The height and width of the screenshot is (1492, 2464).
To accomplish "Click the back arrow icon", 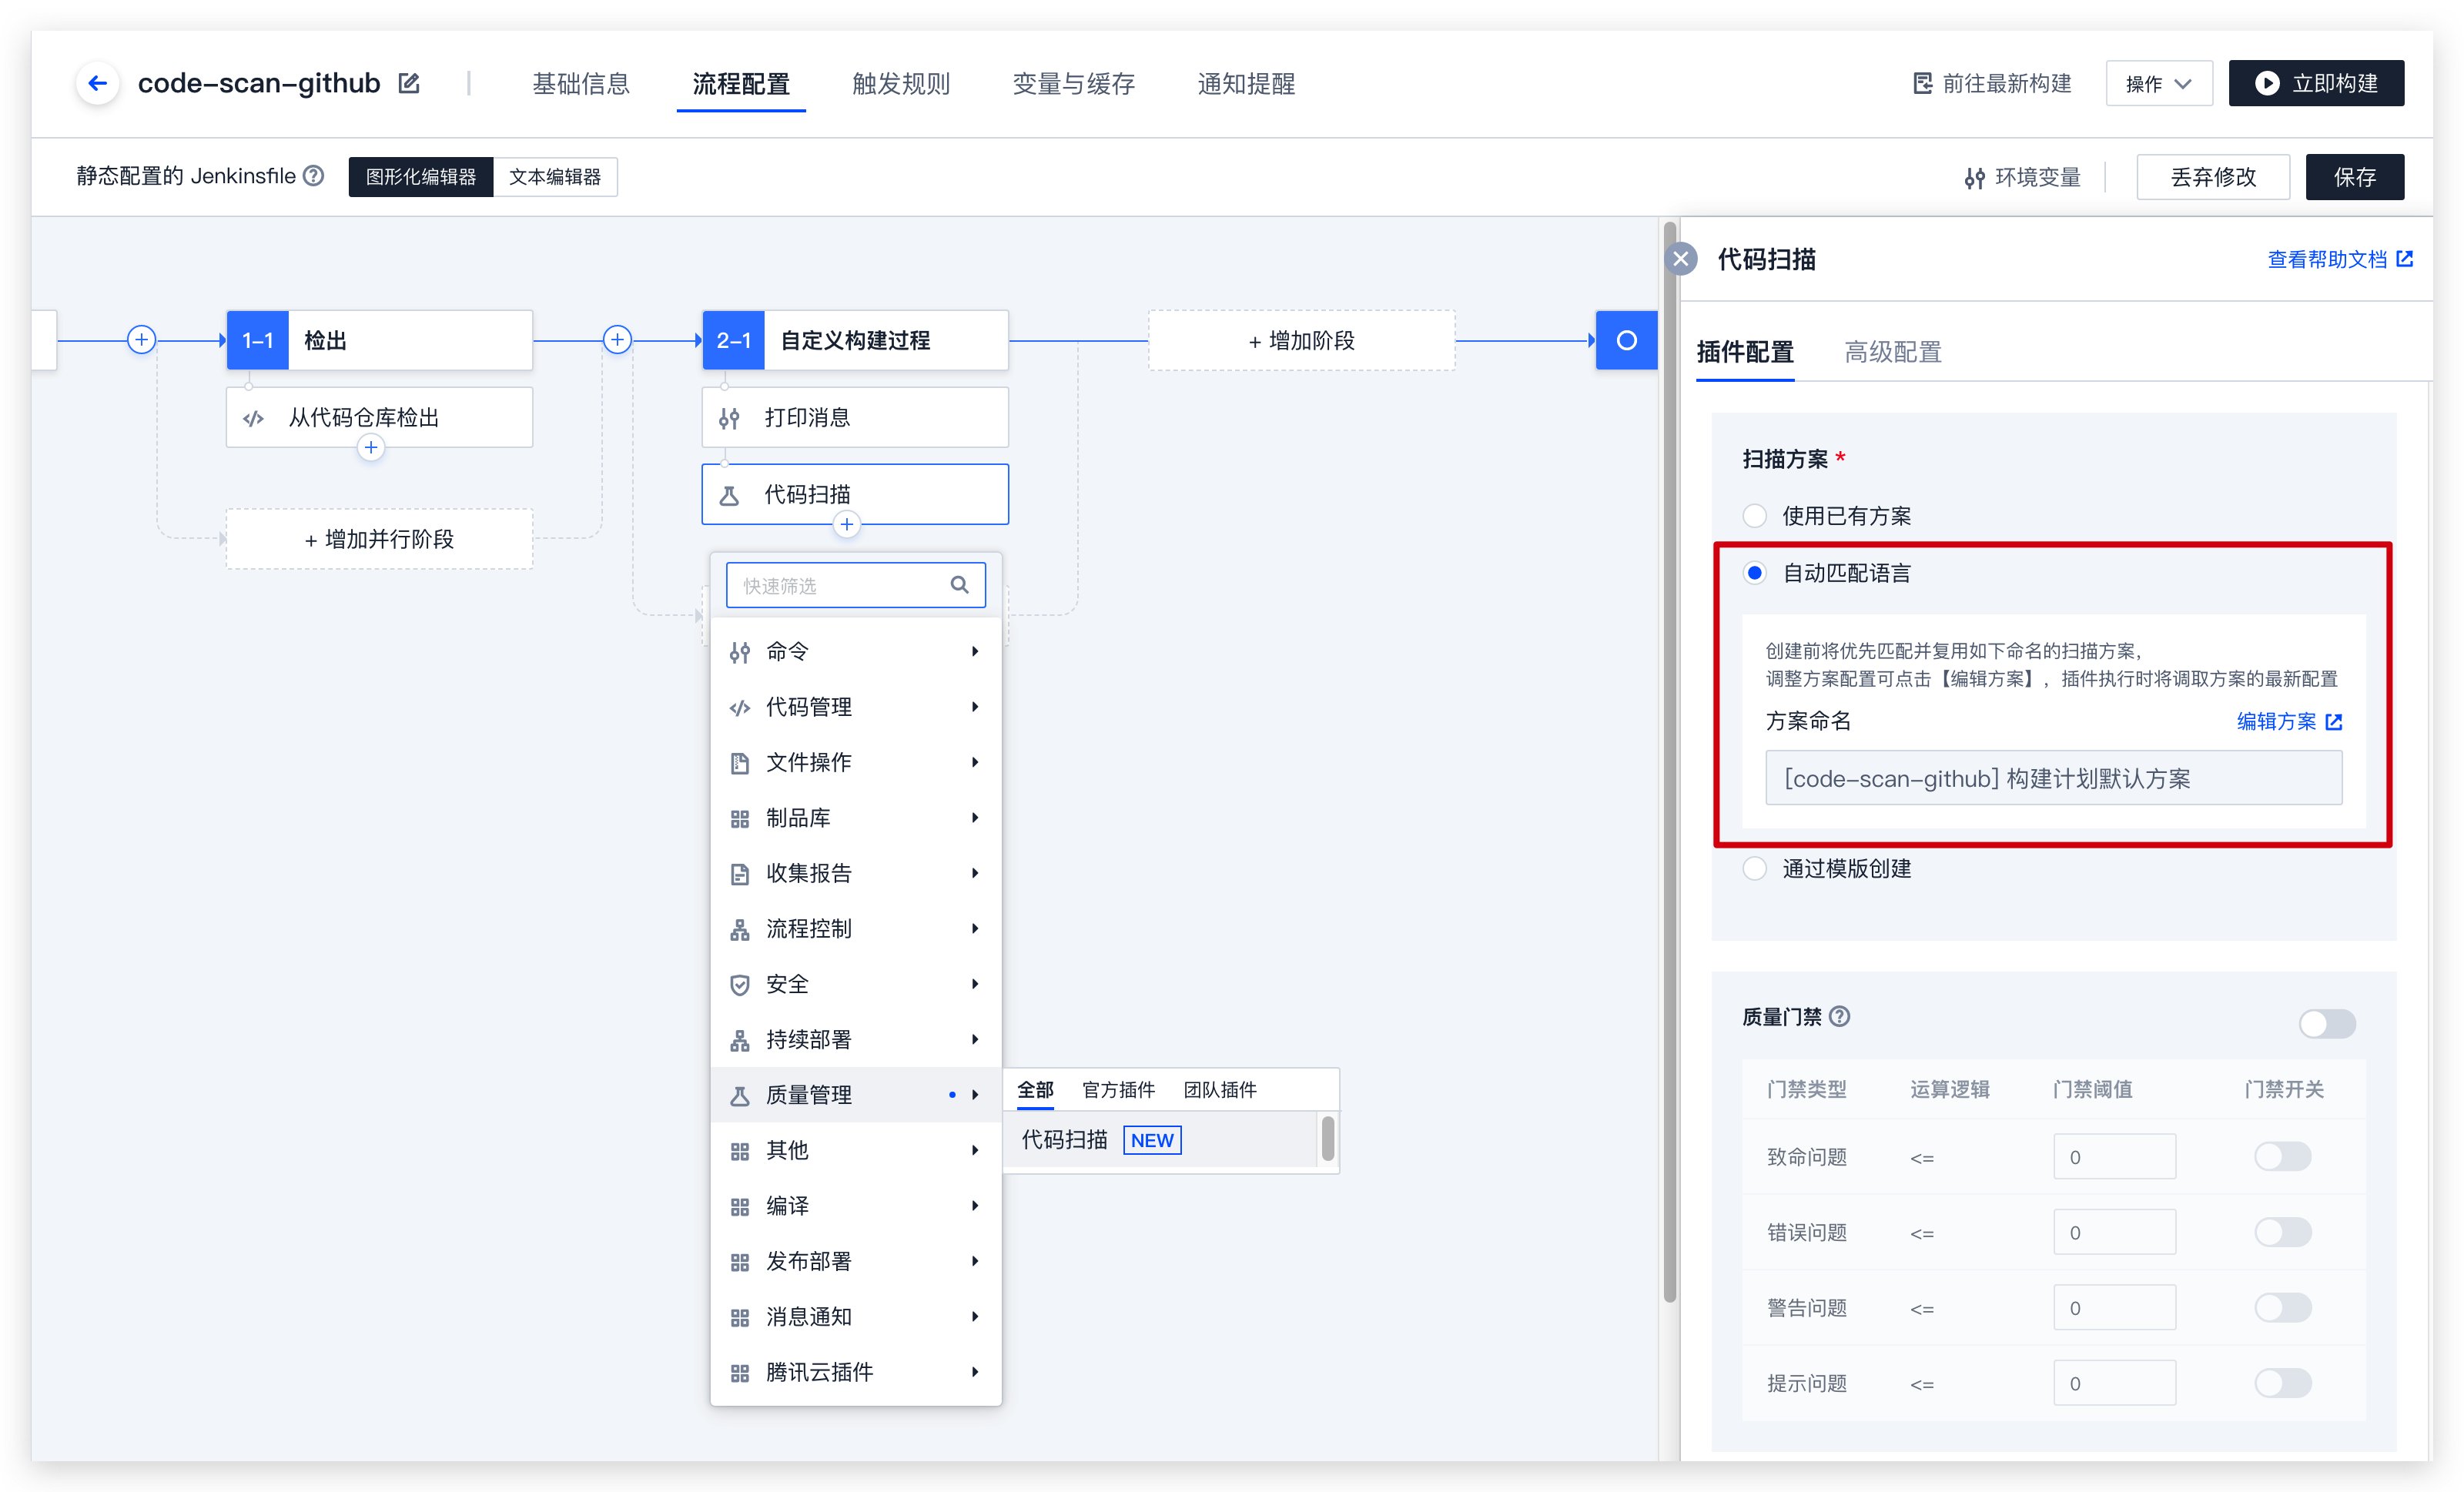I will pos(97,83).
